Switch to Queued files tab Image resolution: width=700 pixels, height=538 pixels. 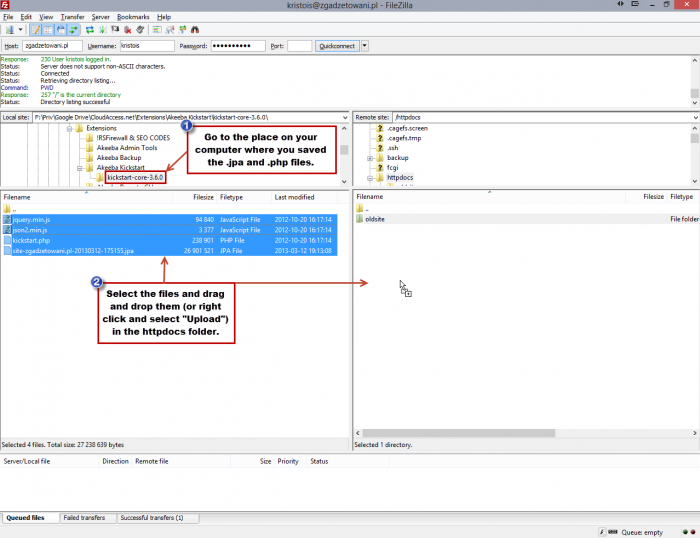25,518
